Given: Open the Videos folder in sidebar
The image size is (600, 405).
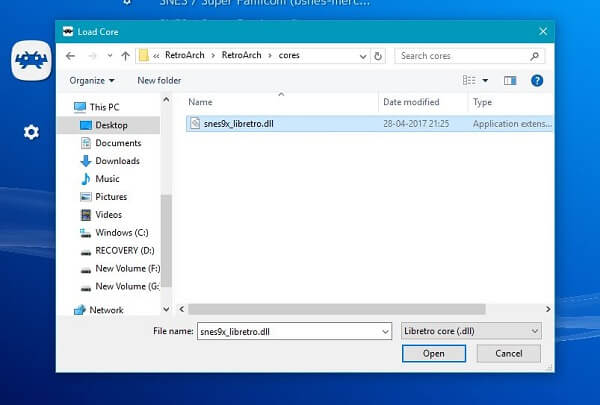Looking at the screenshot, I should [x=108, y=214].
